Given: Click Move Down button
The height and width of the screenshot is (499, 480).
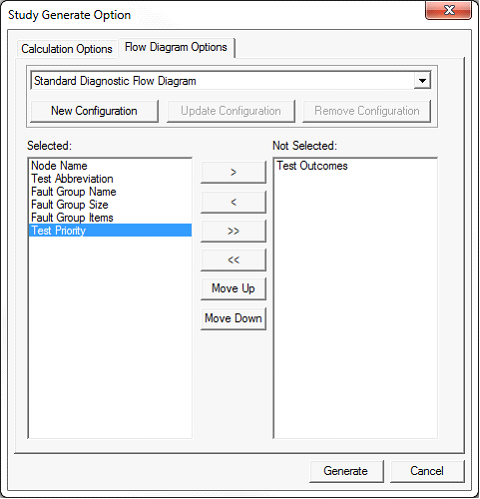Looking at the screenshot, I should click(x=233, y=318).
